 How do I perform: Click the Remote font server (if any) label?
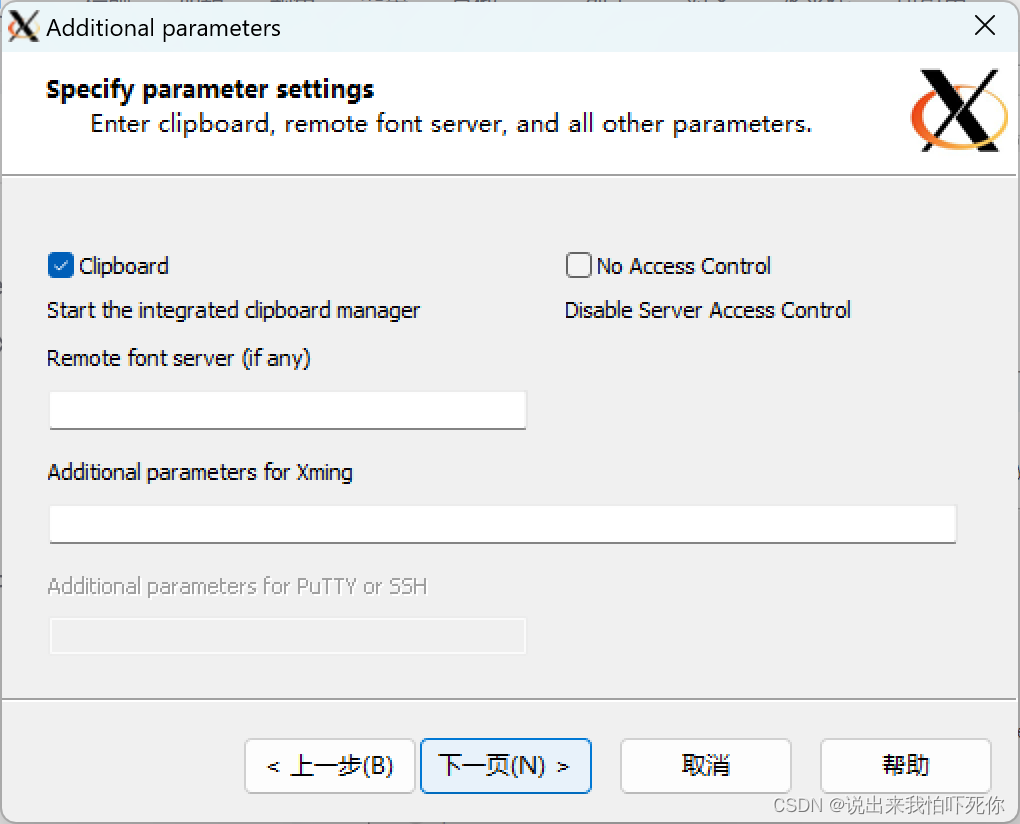coord(178,358)
